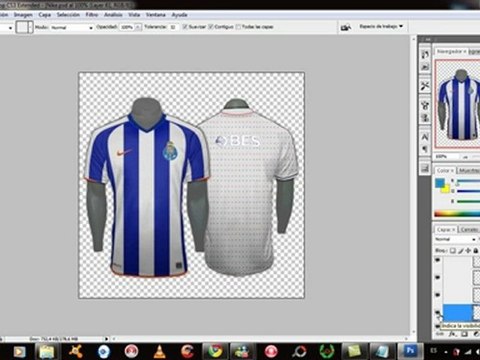Toggle the Suavizar checkbox

[x=185, y=27]
